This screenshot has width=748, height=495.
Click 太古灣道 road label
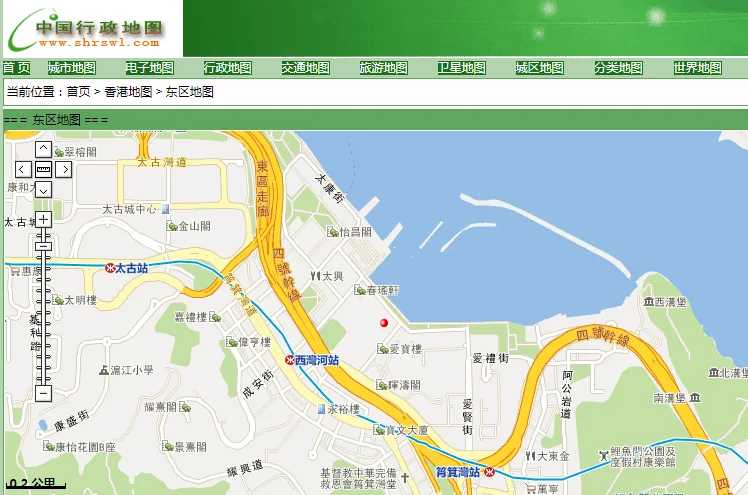pyautogui.click(x=162, y=162)
